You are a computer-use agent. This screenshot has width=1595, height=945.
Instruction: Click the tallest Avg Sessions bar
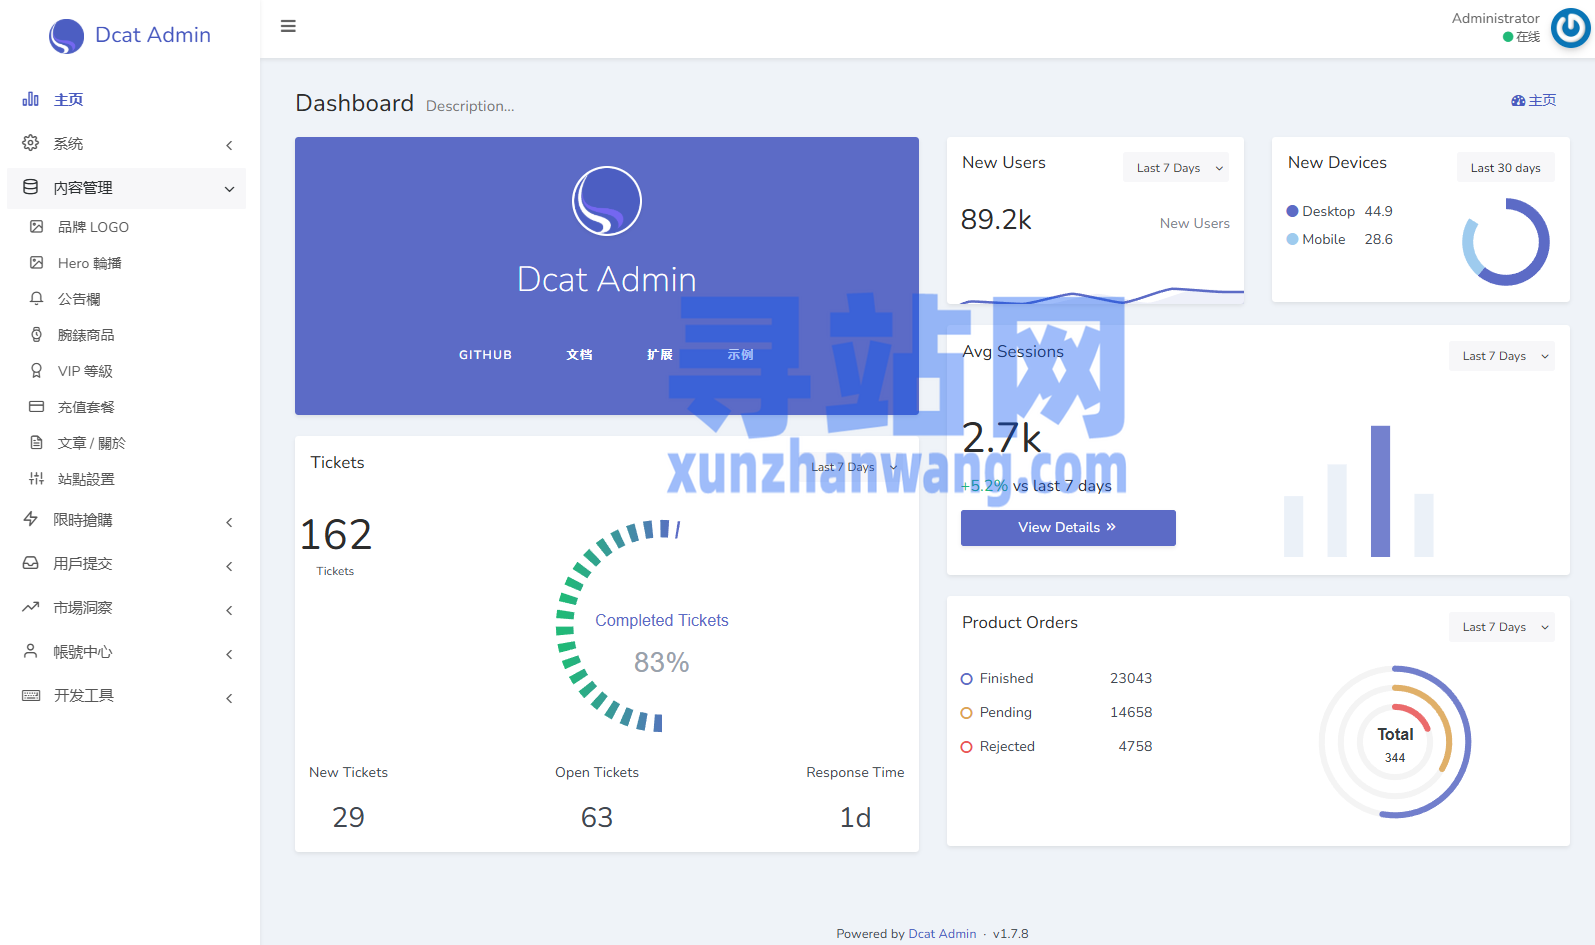click(1380, 491)
